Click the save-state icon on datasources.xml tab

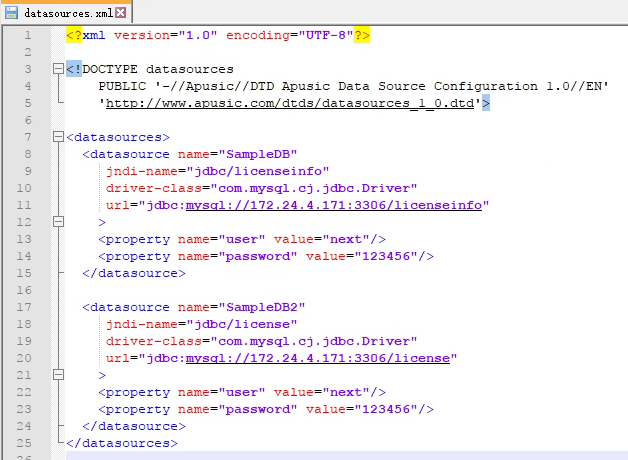tap(12, 13)
